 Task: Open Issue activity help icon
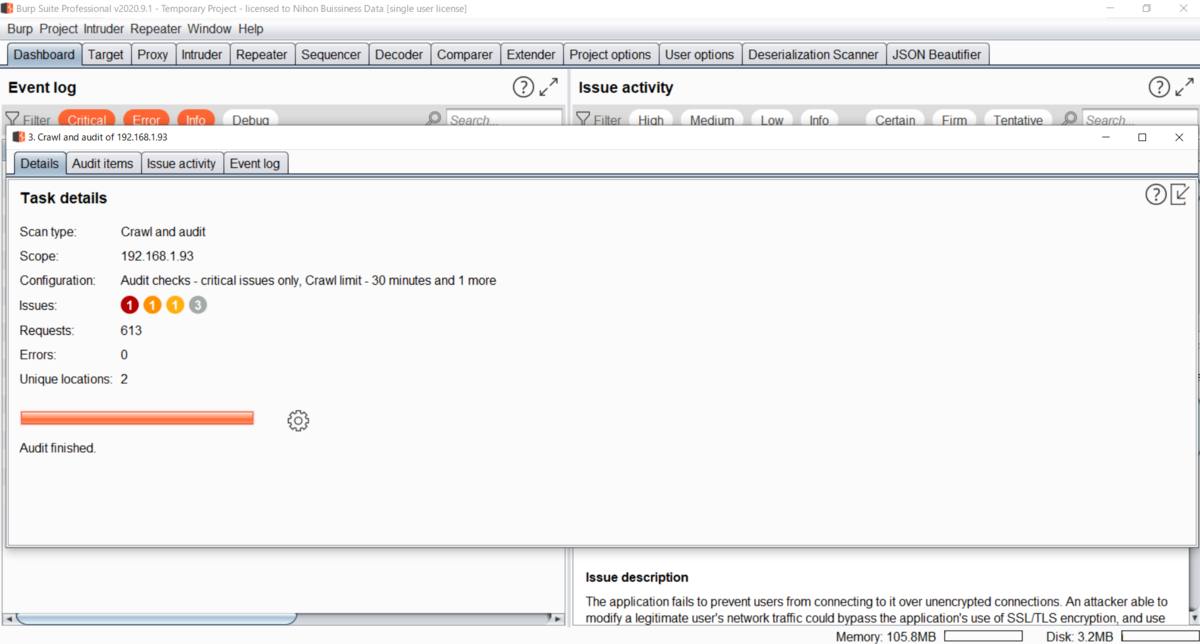pyautogui.click(x=1159, y=87)
